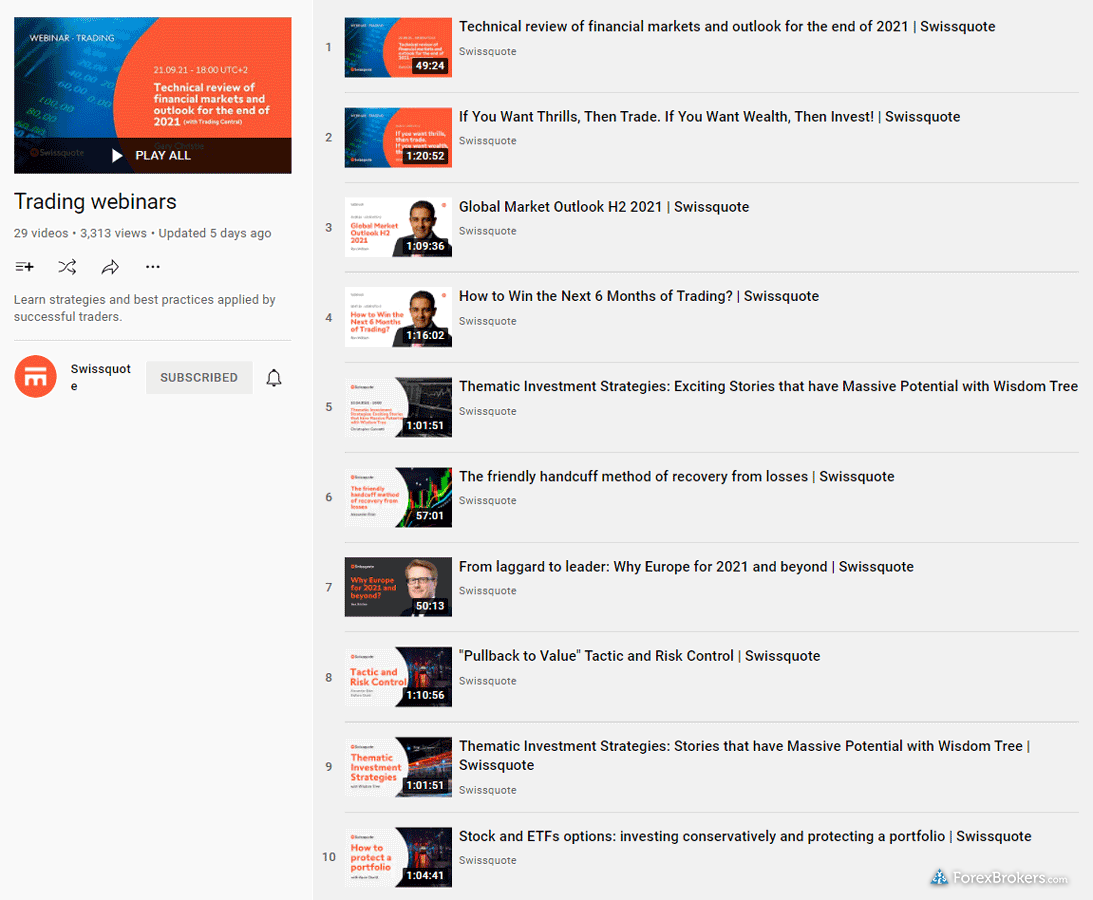Click Swissquote channel under Stock and ETFs options
Screen dimensions: 1093x900
click(487, 860)
